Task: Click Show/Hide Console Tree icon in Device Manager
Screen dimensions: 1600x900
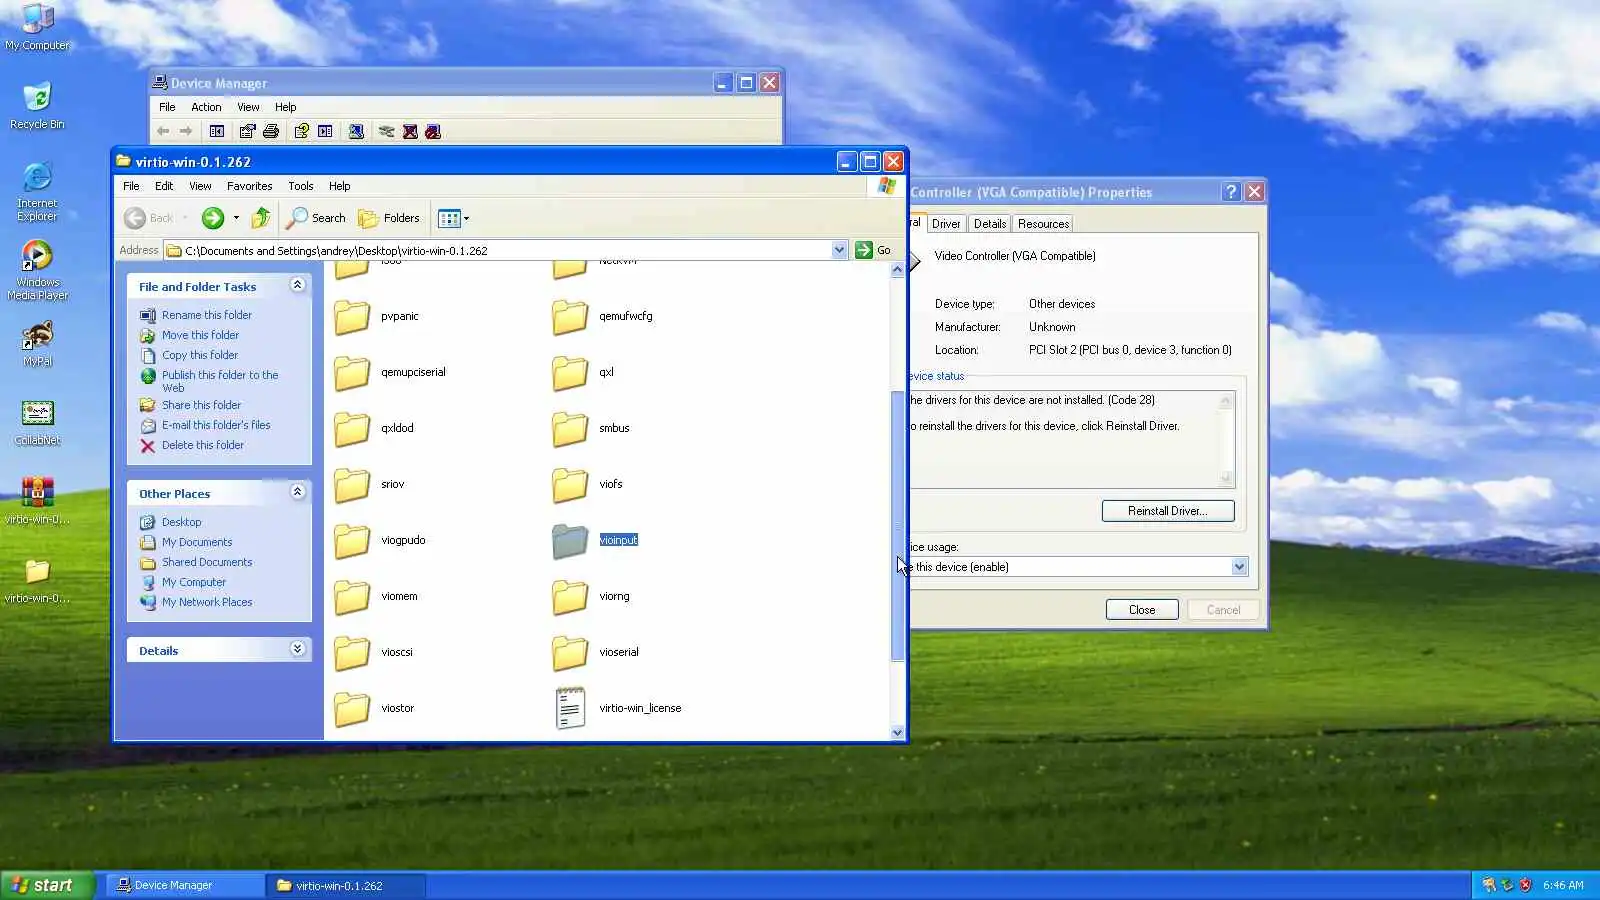Action: (217, 131)
